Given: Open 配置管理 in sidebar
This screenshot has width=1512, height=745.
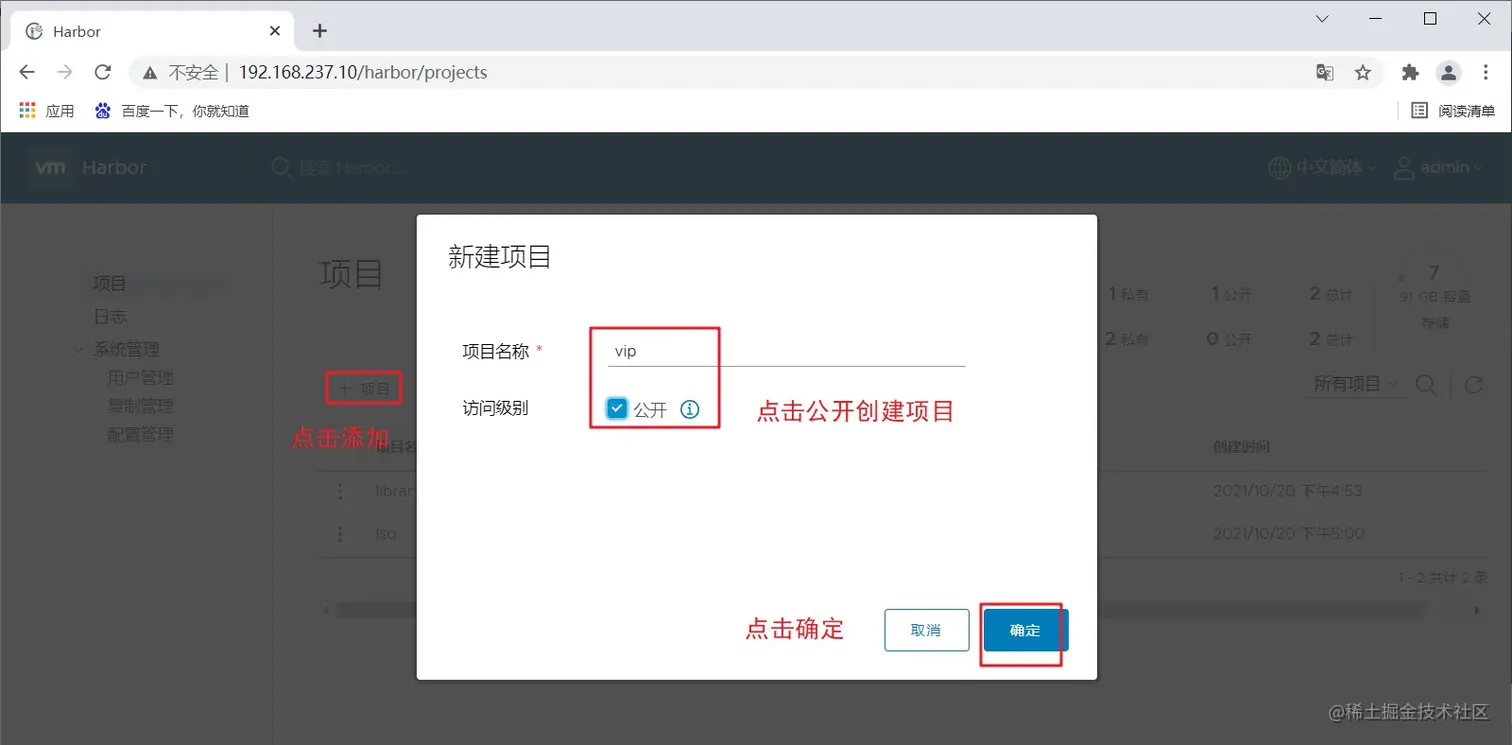Looking at the screenshot, I should [x=141, y=434].
